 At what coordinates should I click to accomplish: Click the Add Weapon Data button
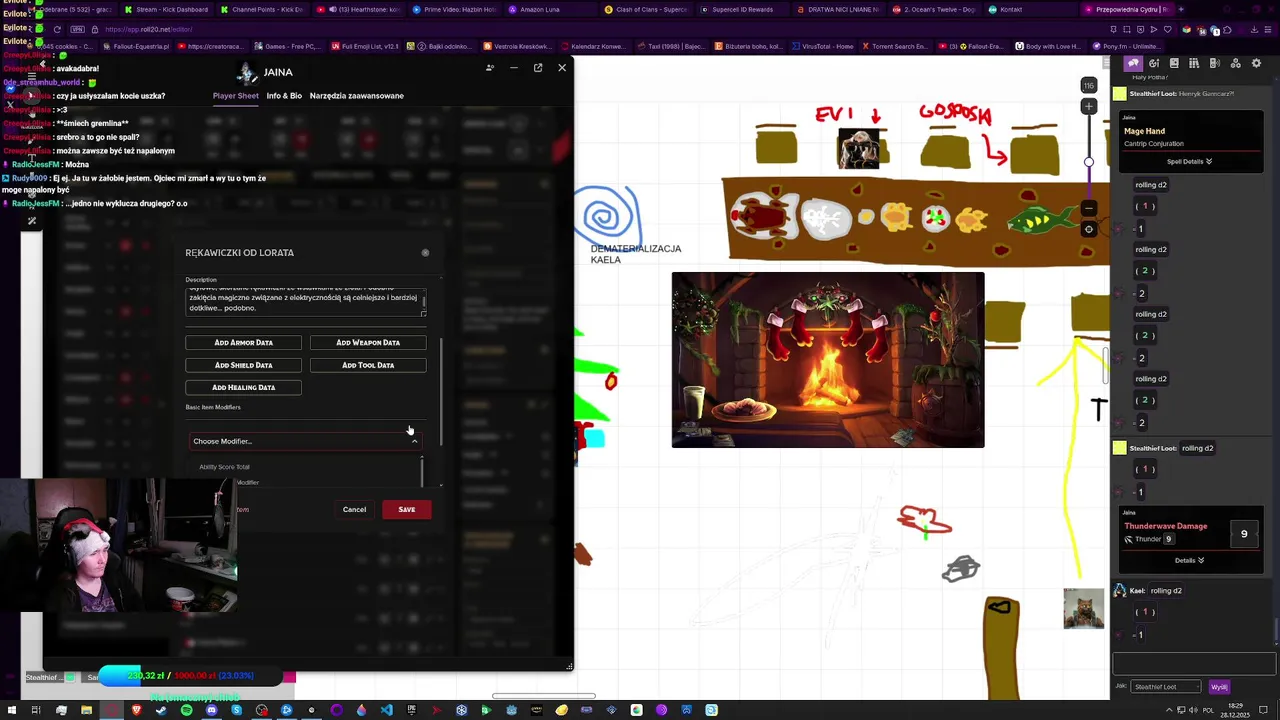pyautogui.click(x=368, y=342)
